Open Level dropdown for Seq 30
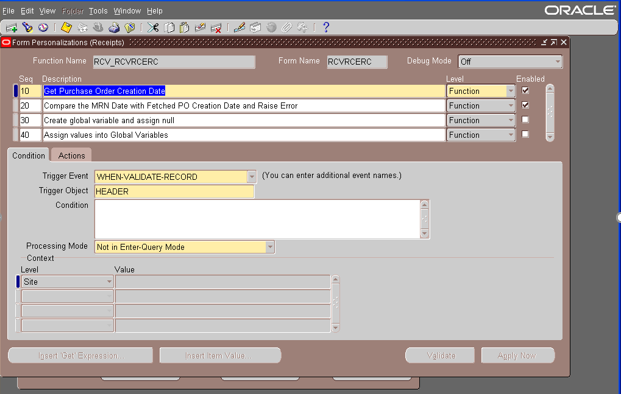621x394 pixels. 511,120
